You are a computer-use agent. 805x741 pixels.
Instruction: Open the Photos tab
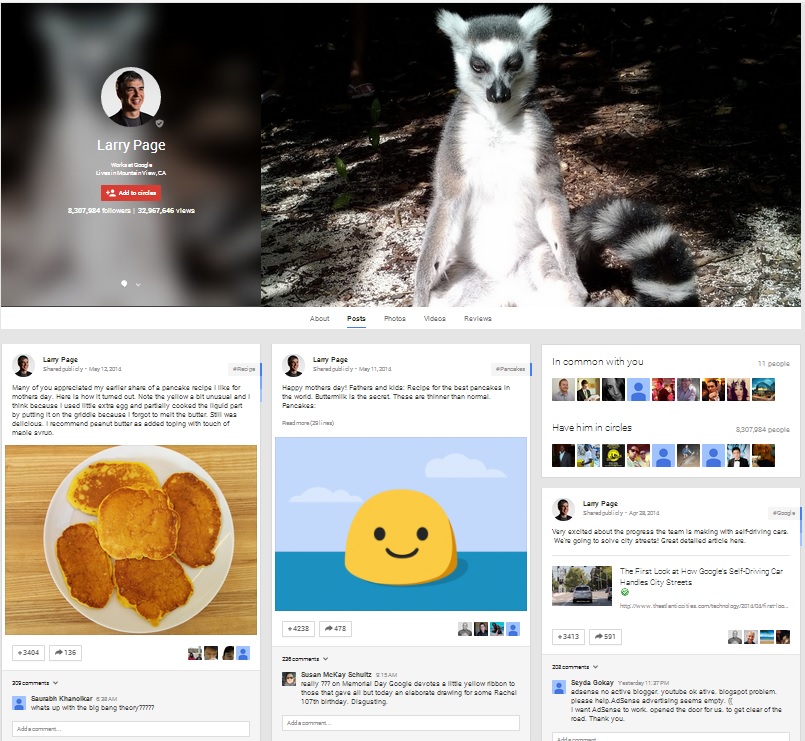point(395,318)
